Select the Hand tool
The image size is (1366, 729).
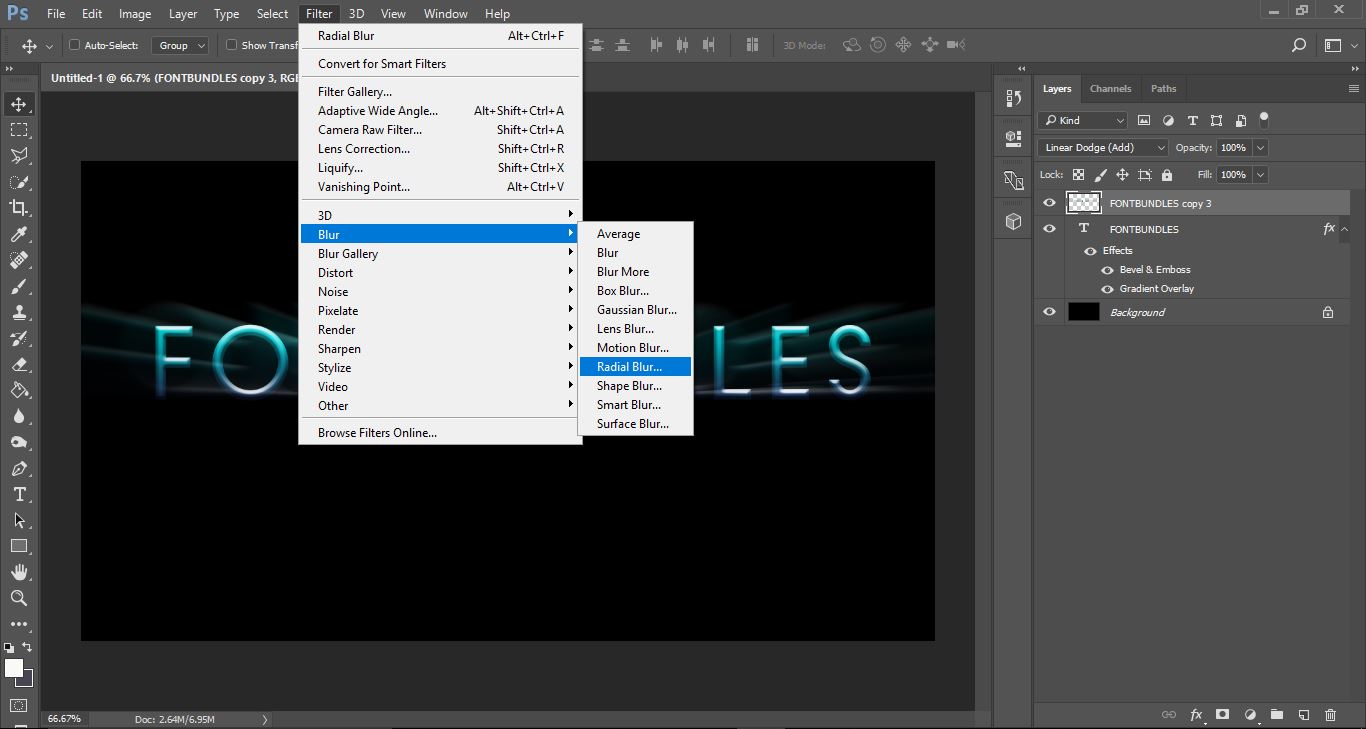[x=18, y=572]
